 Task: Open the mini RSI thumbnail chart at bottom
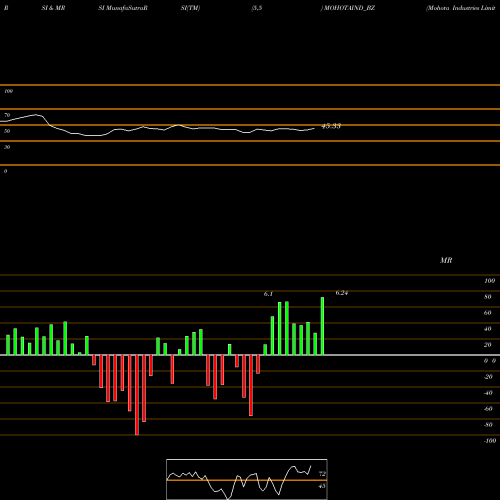247,479
